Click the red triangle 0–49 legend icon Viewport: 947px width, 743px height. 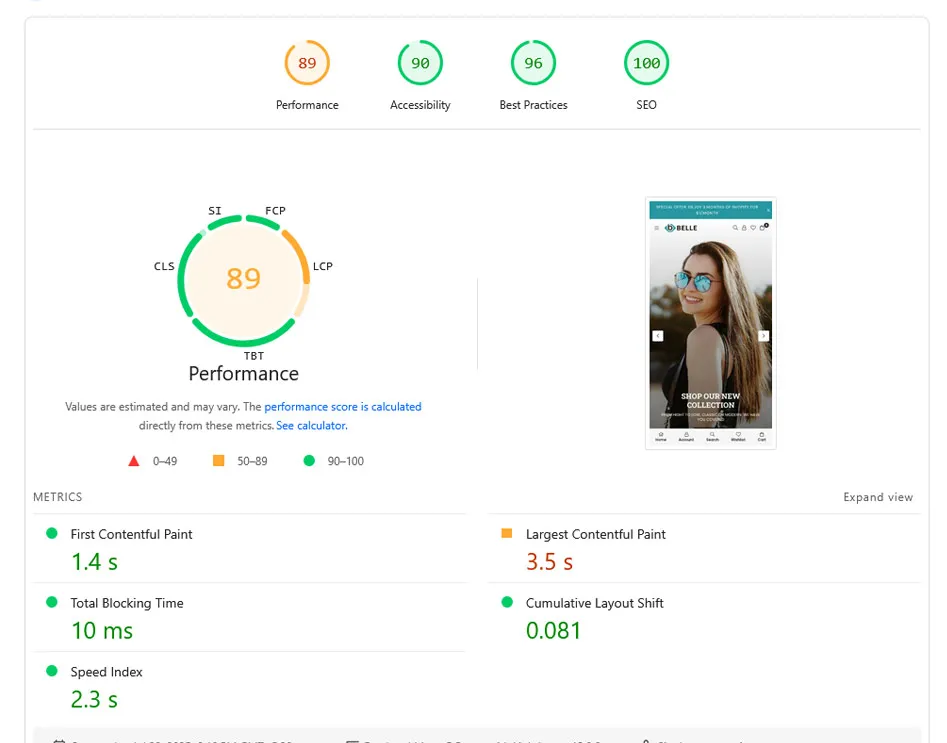tap(133, 461)
